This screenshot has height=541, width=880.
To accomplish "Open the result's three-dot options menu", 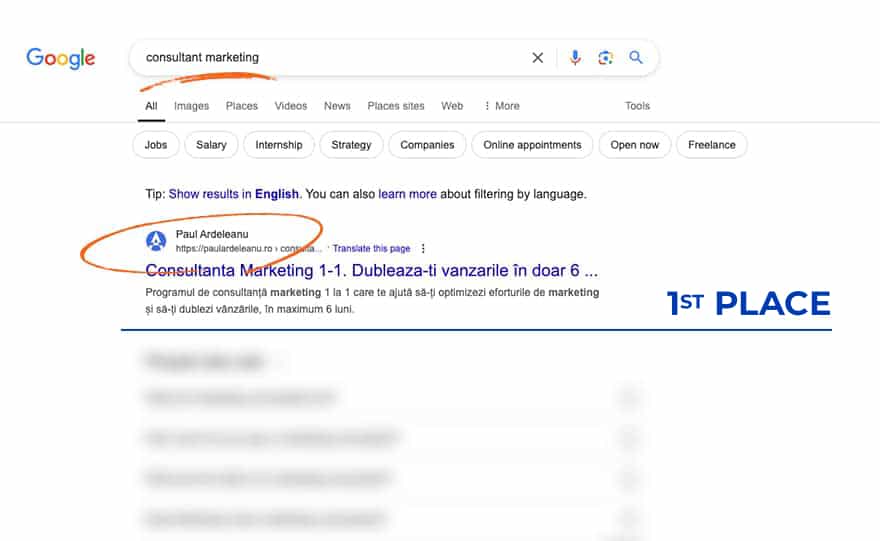I will click(x=423, y=248).
